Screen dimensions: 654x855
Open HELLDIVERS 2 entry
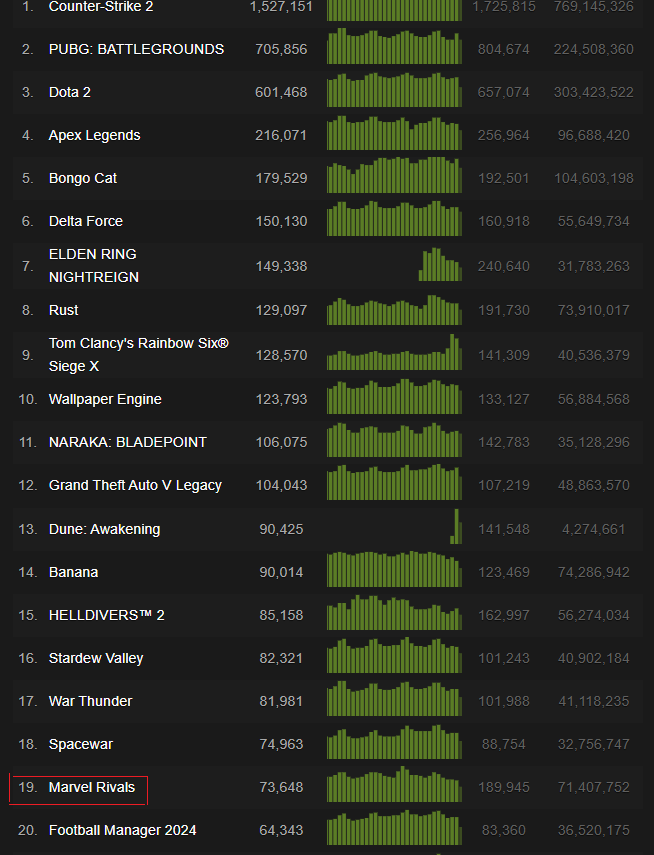coord(106,616)
